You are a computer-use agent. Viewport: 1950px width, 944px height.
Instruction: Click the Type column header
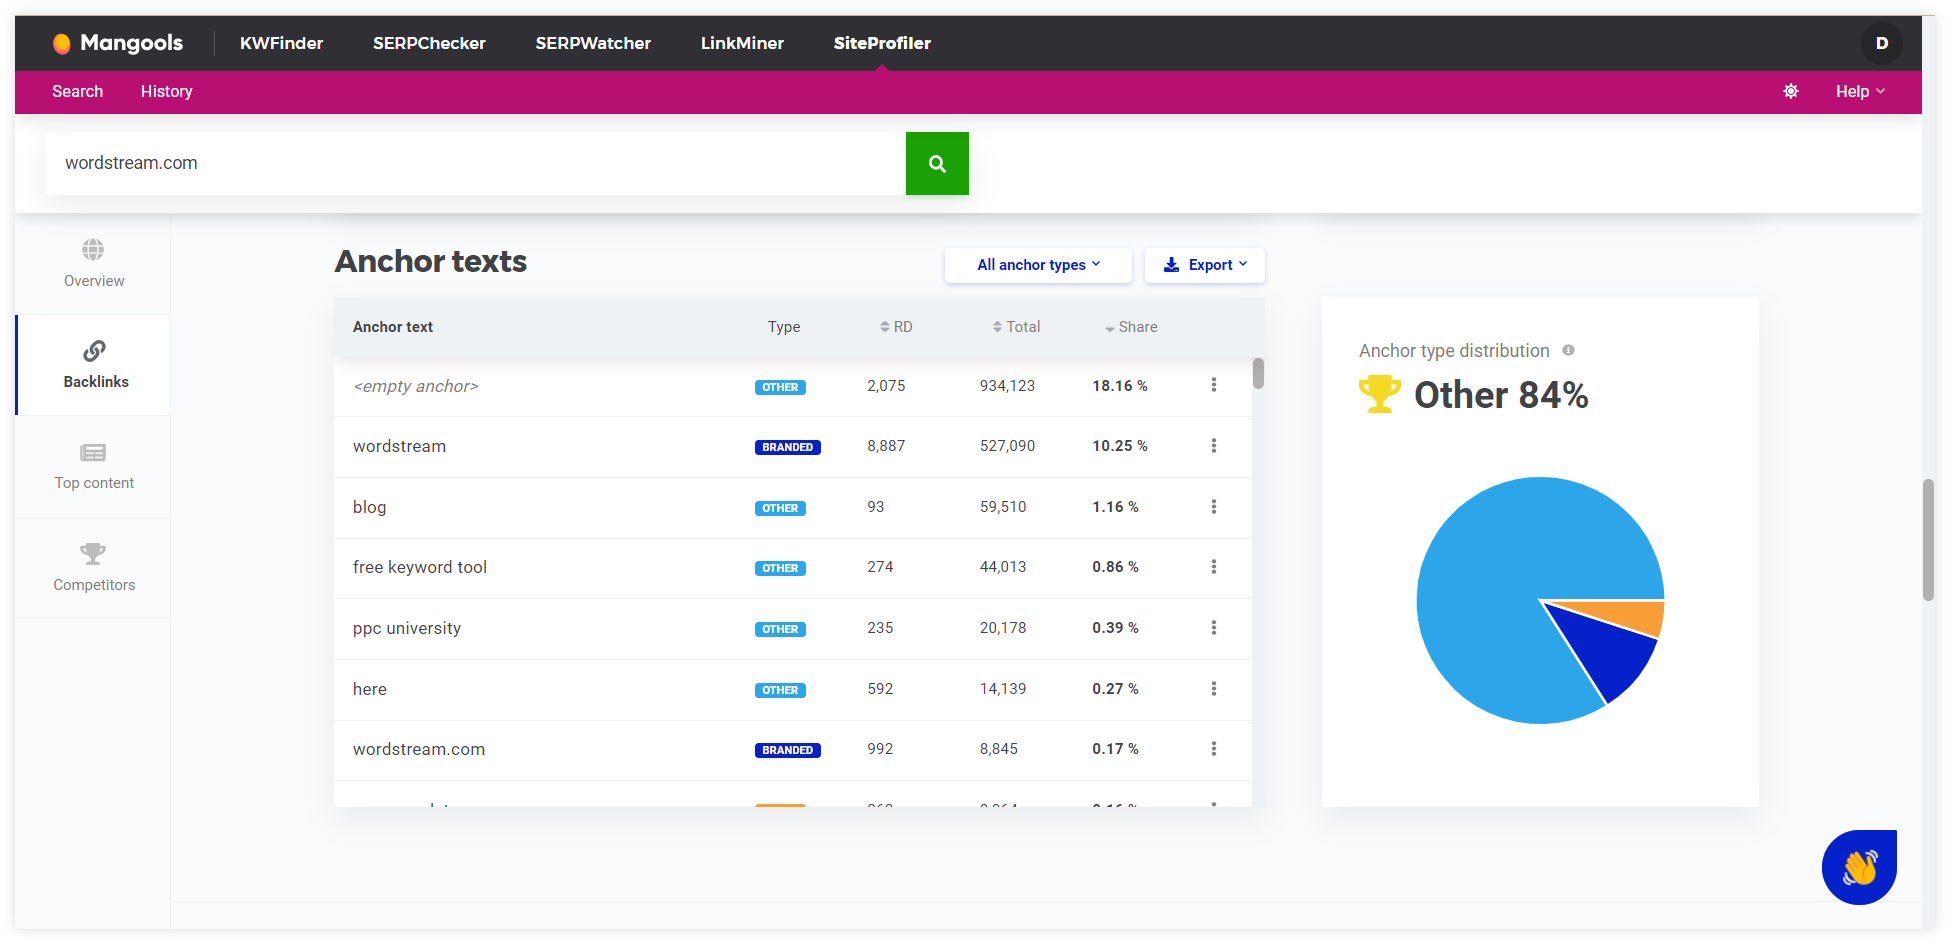pos(784,327)
